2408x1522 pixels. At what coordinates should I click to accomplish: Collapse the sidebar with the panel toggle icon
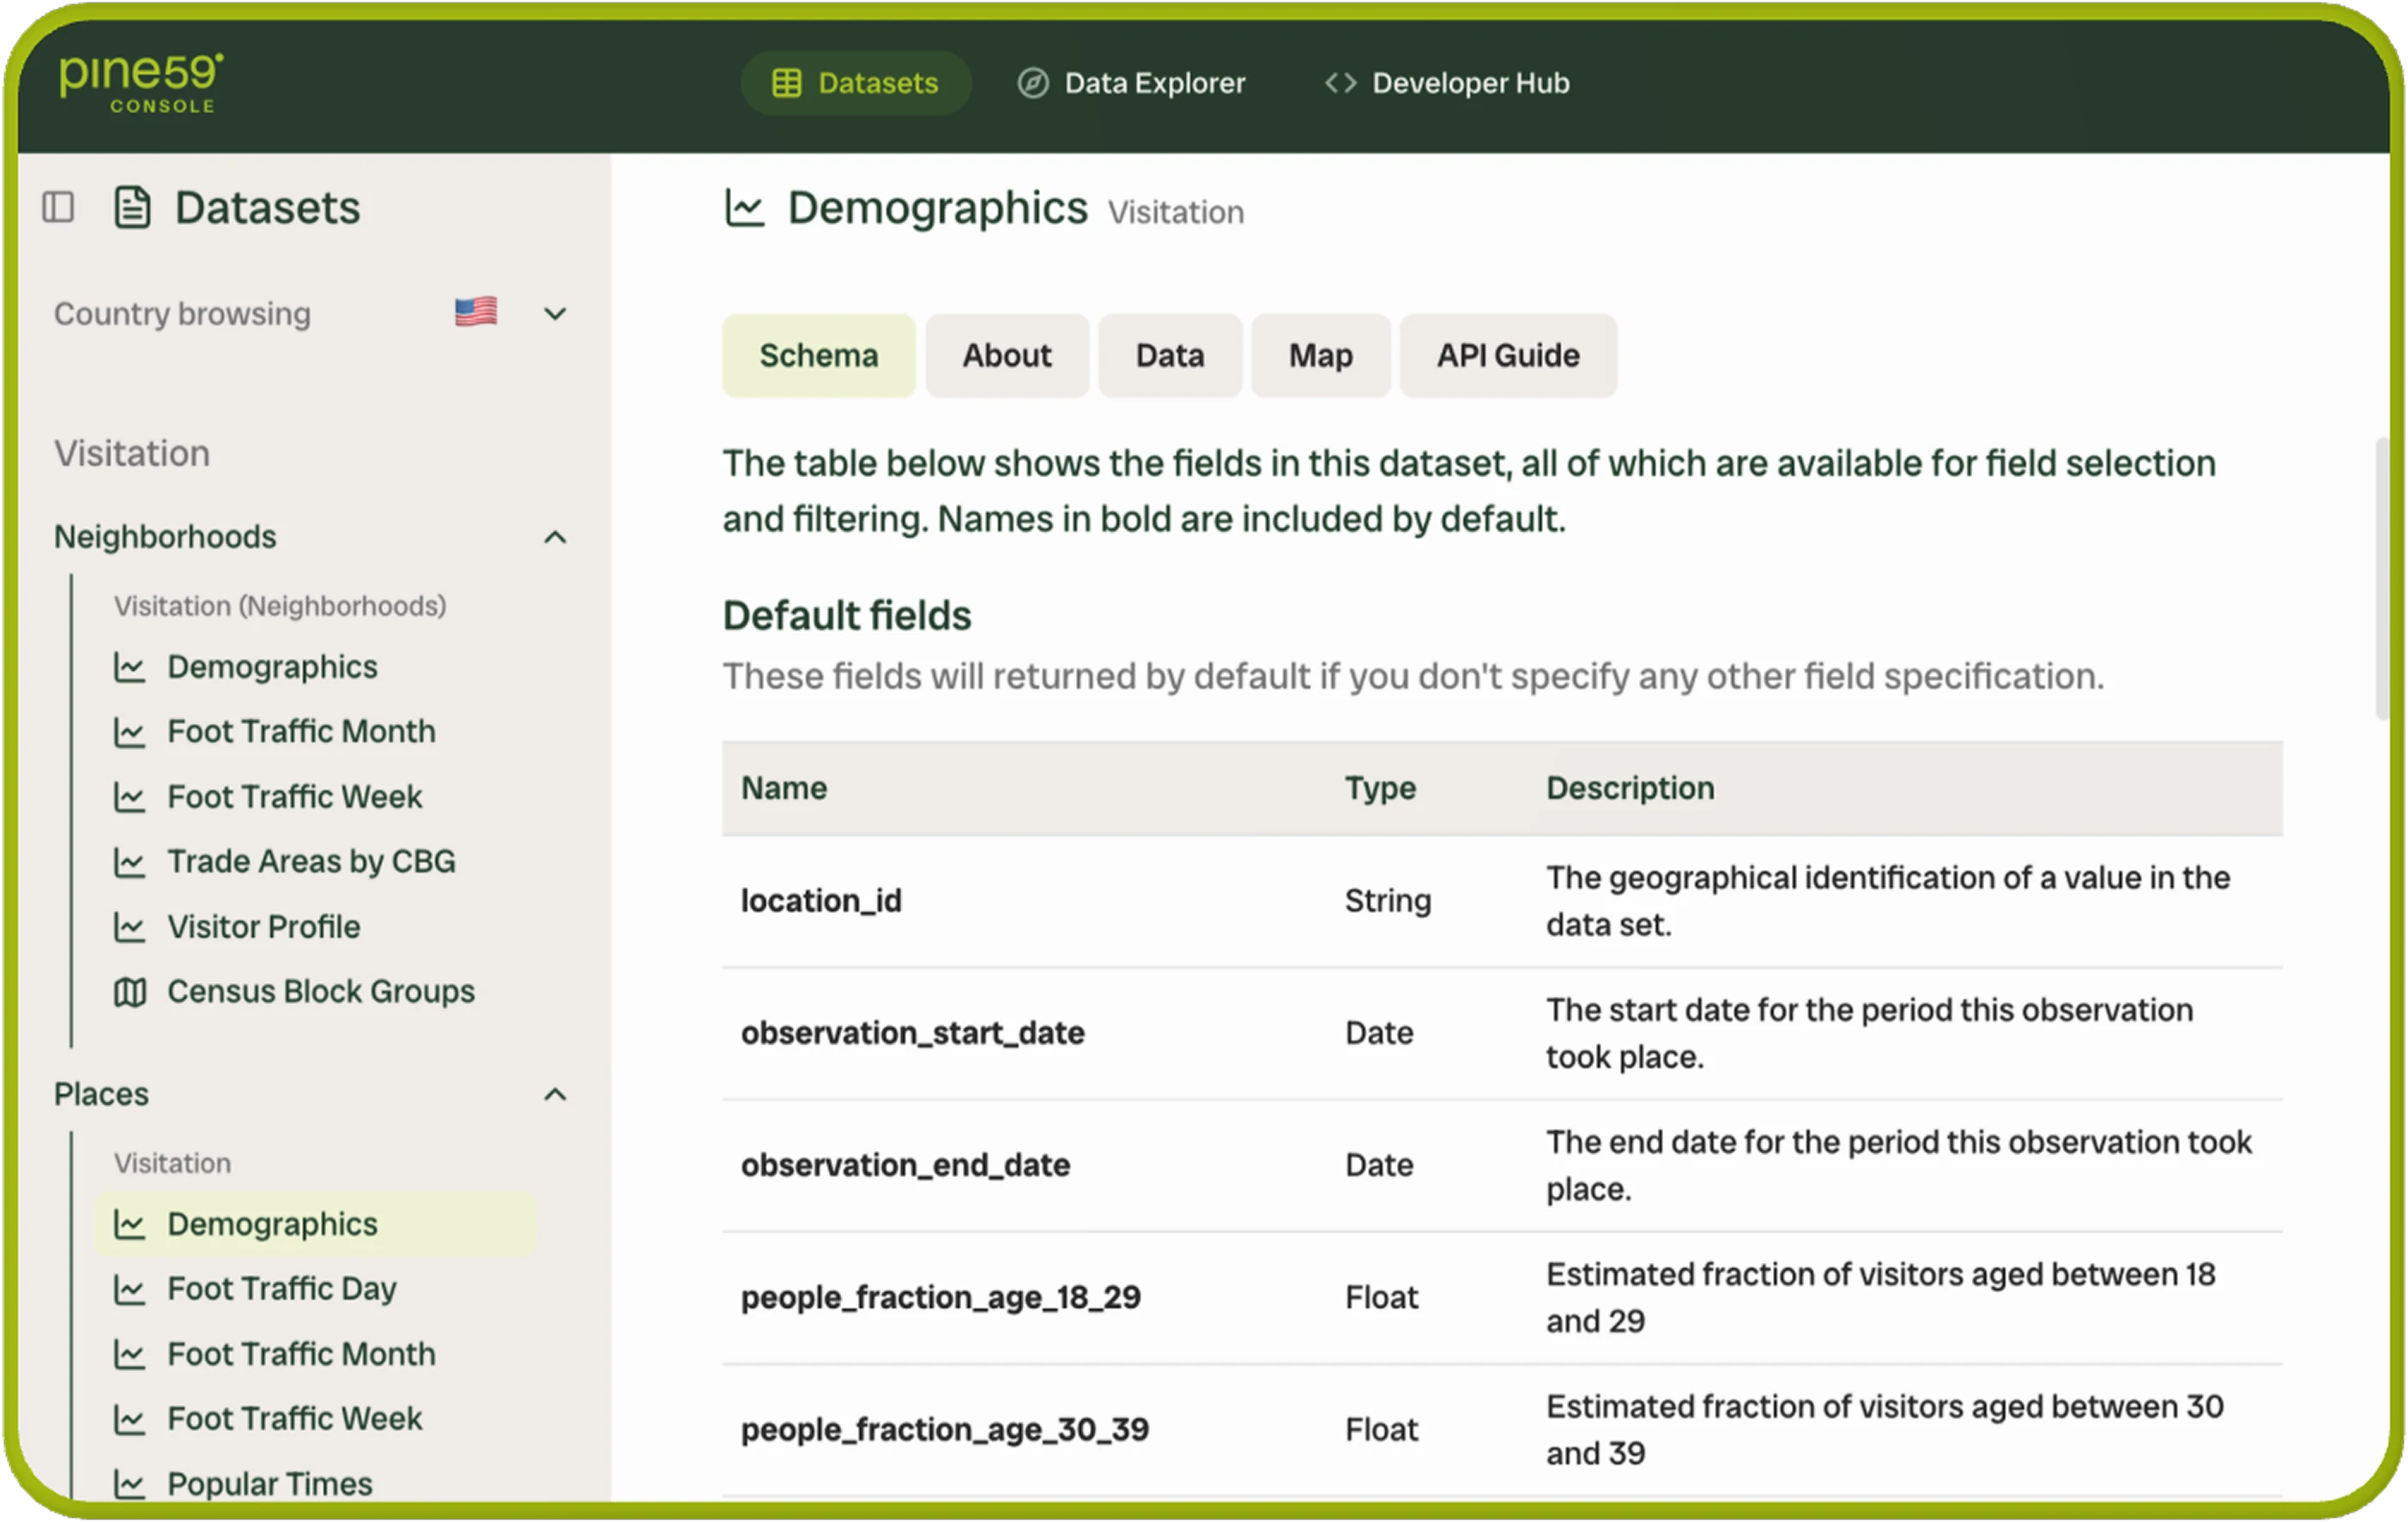coord(58,208)
